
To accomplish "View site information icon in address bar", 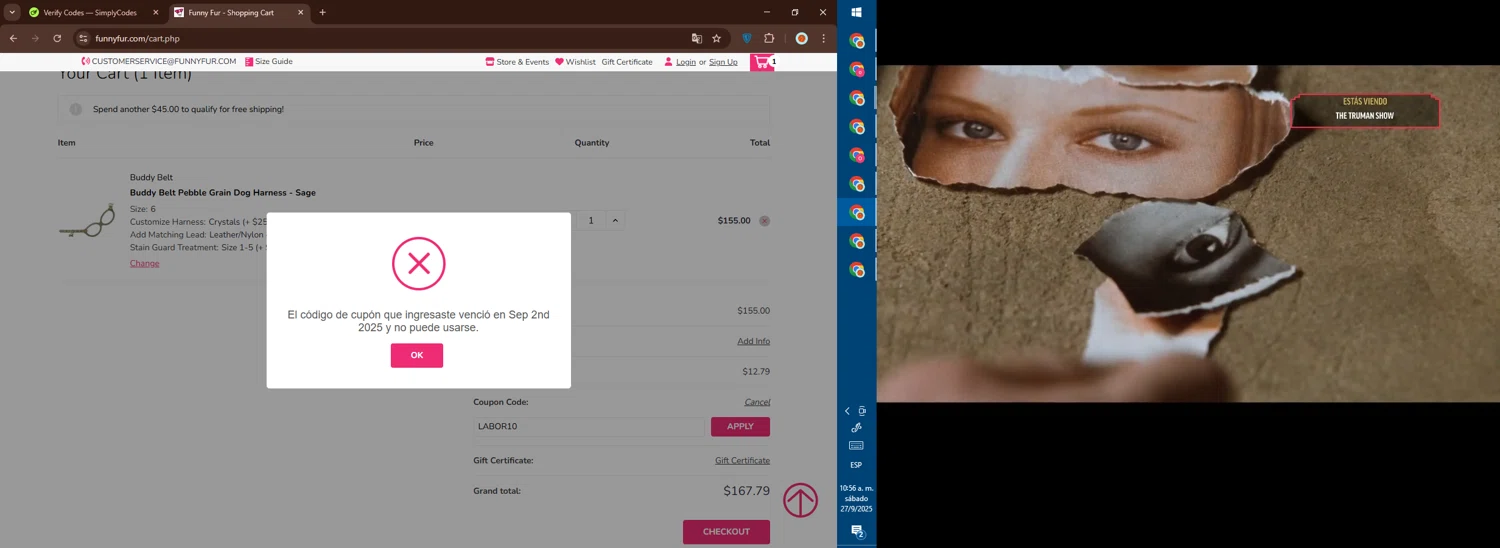I will tap(84, 39).
